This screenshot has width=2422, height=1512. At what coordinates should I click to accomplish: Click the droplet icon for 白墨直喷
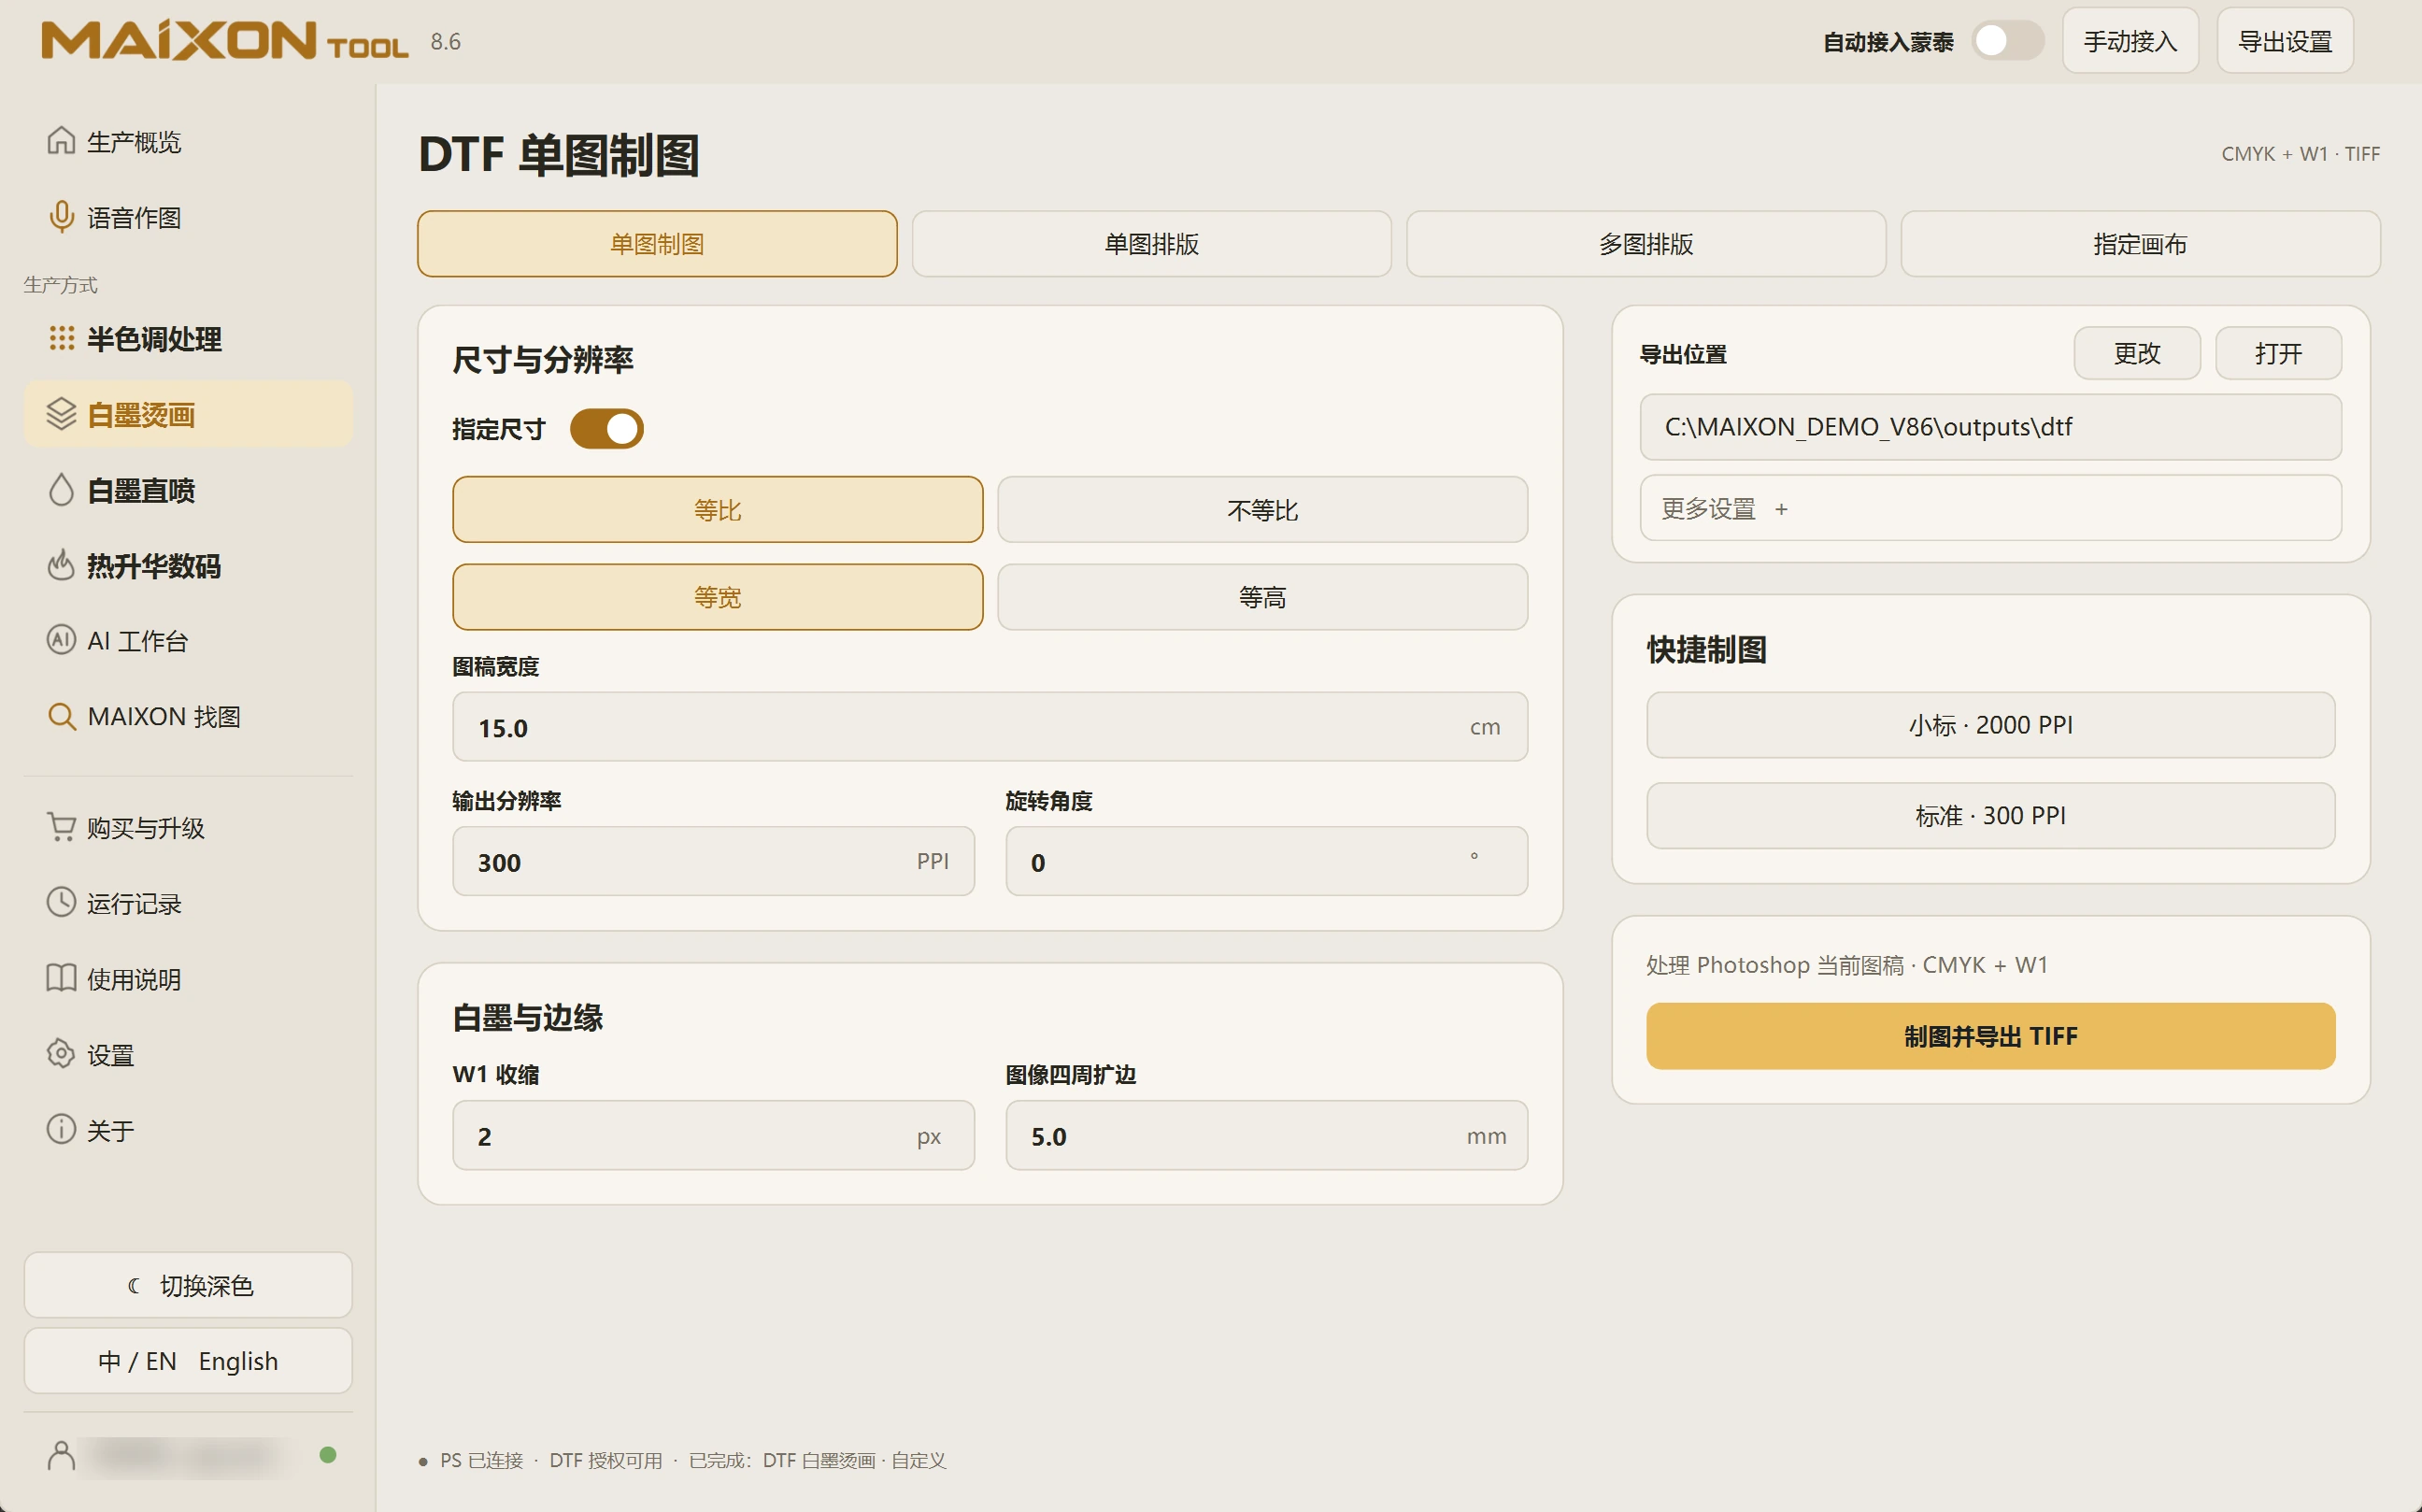pos(61,490)
